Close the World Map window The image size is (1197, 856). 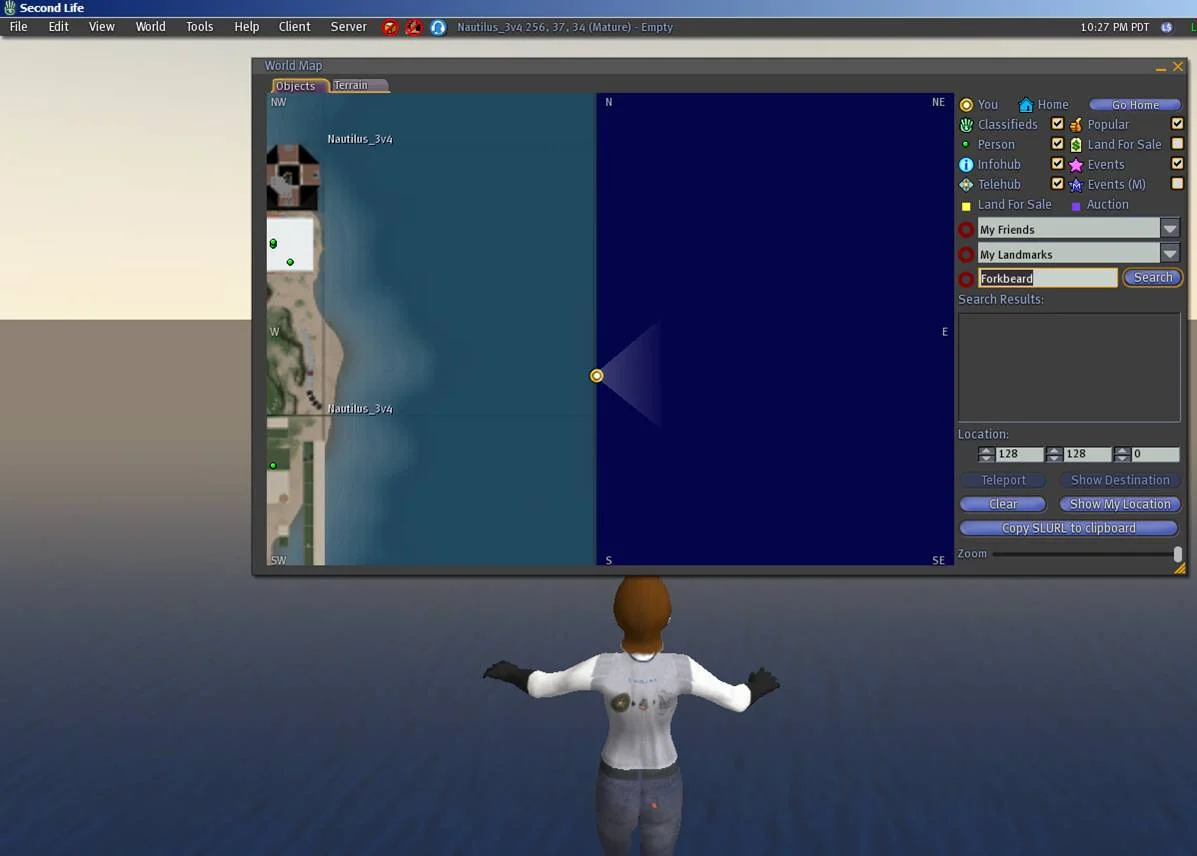pos(1178,66)
